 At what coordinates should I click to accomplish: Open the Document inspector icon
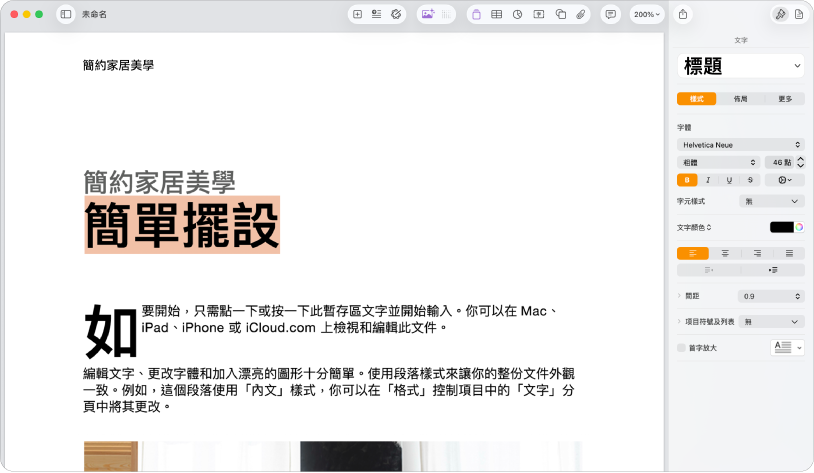click(799, 15)
